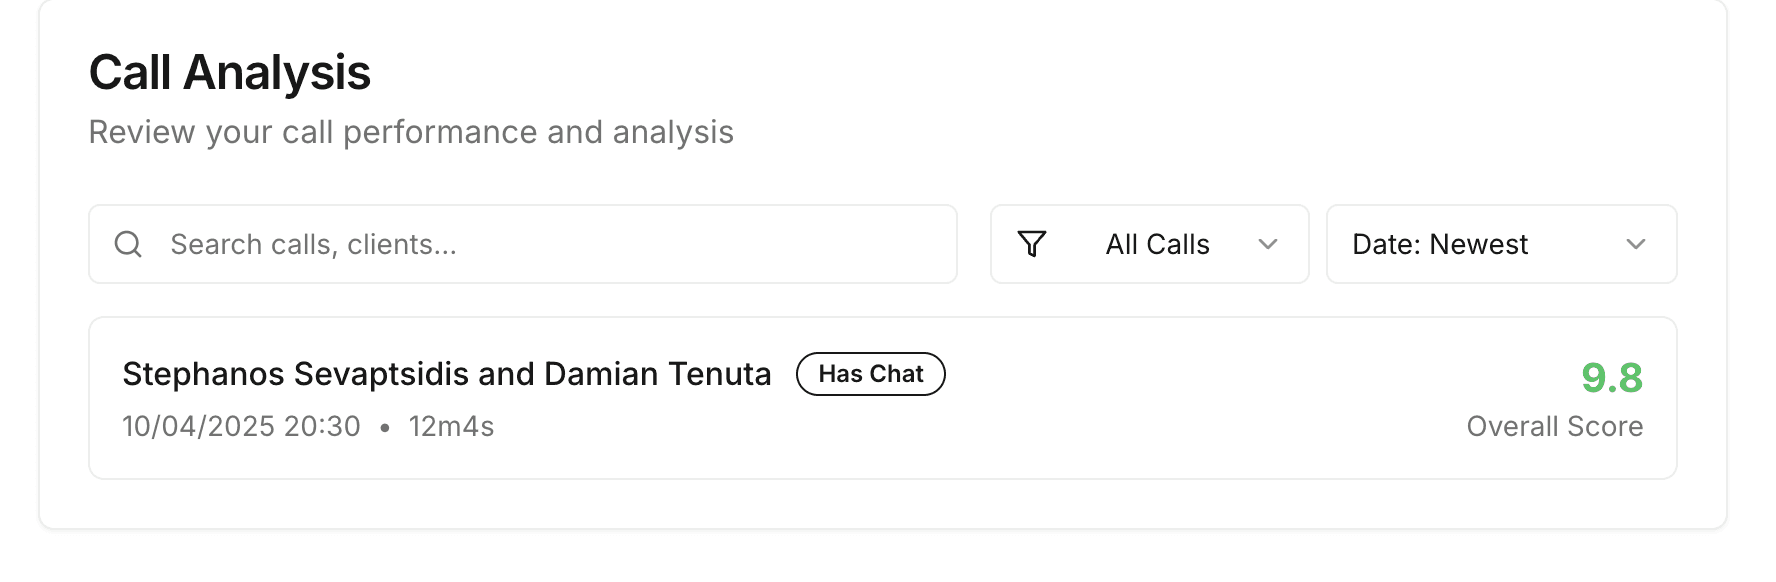Screen dimensions: 1776x582
Task: Click the call date 10/04/2025 20:30
Action: click(x=241, y=426)
